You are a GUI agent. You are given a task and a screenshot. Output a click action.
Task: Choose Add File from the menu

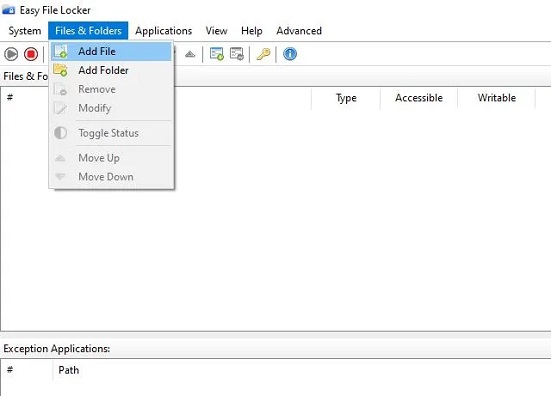coord(111,51)
